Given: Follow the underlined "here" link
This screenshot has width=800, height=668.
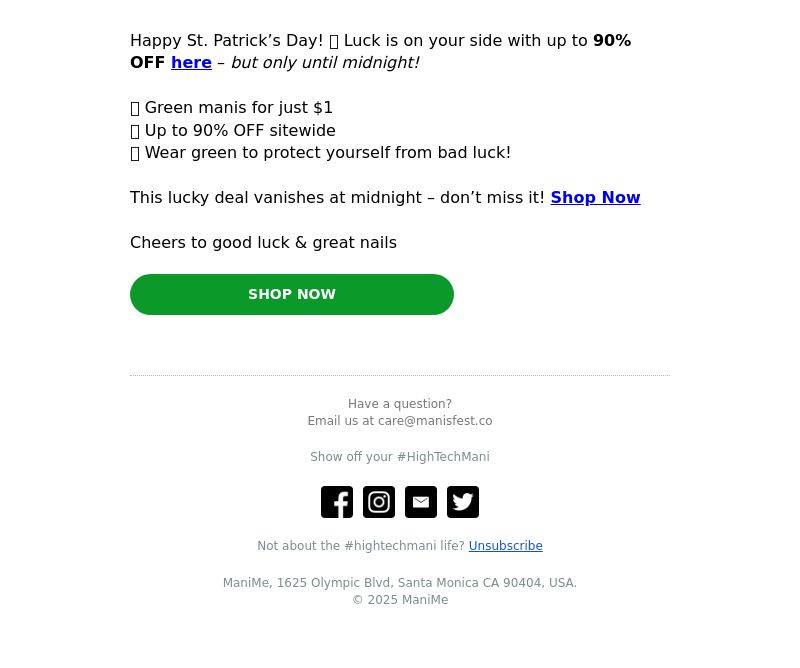Looking at the screenshot, I should 191,62.
